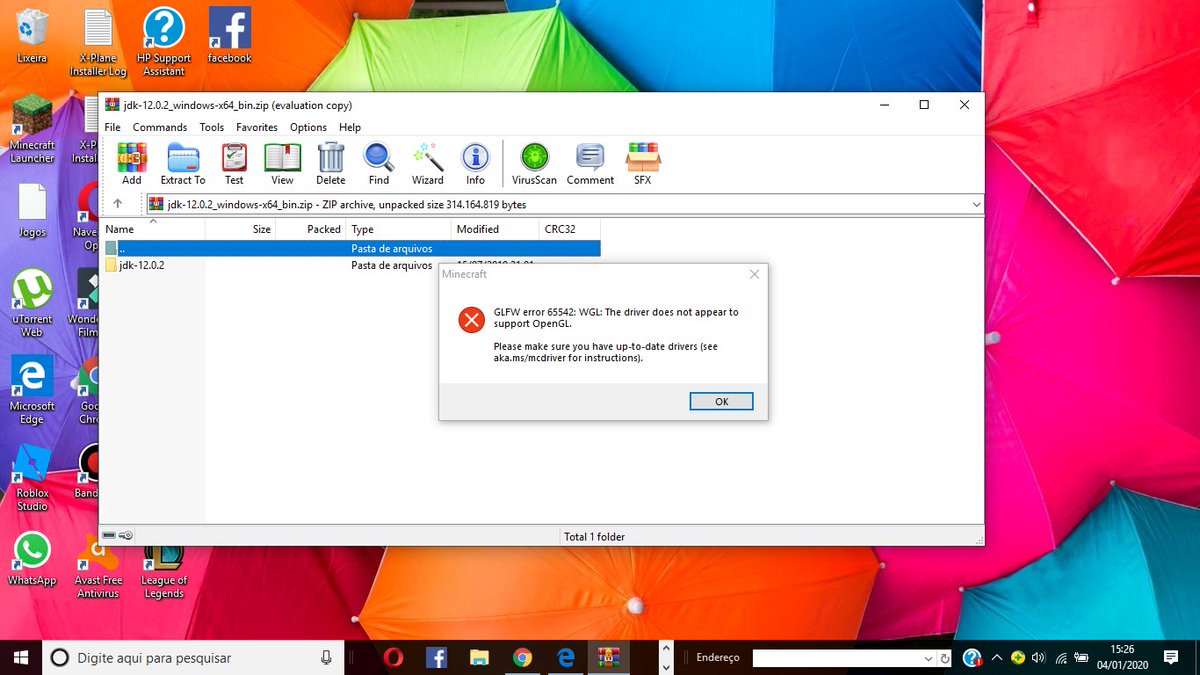This screenshot has height=675, width=1200.
Task: Launch Microsoft Edge desktop shortcut
Action: [x=32, y=390]
